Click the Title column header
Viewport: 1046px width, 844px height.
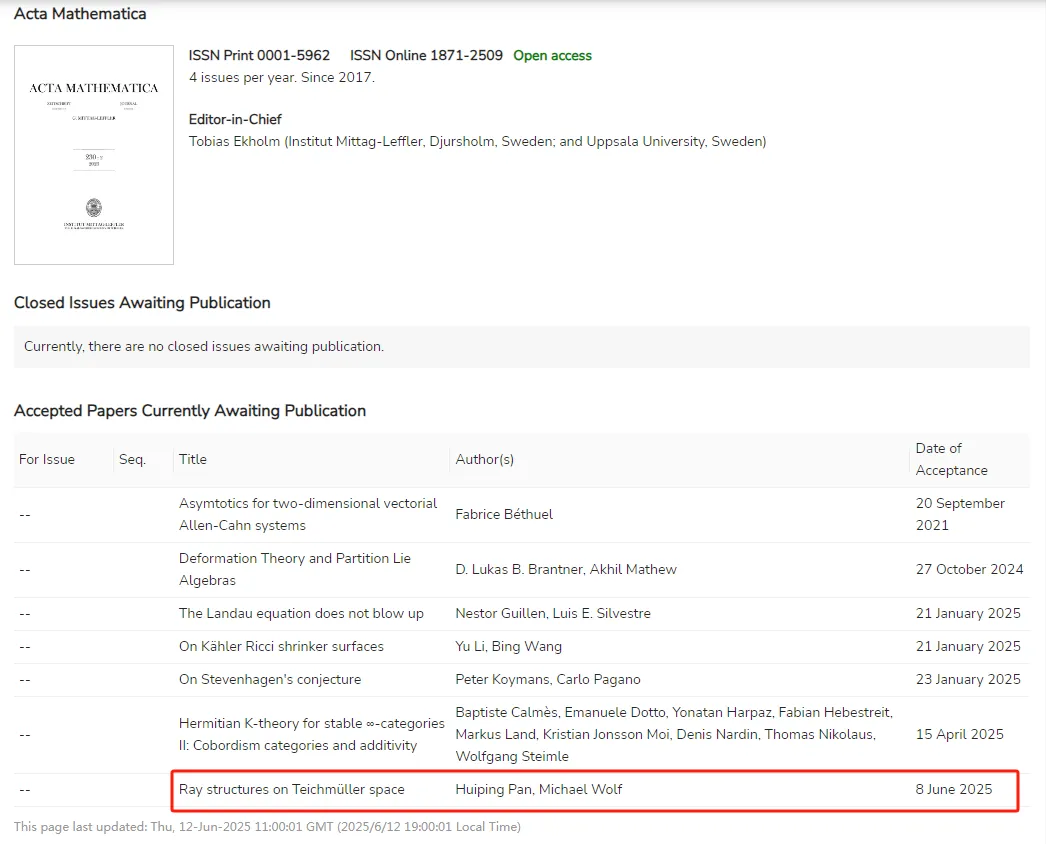click(193, 459)
